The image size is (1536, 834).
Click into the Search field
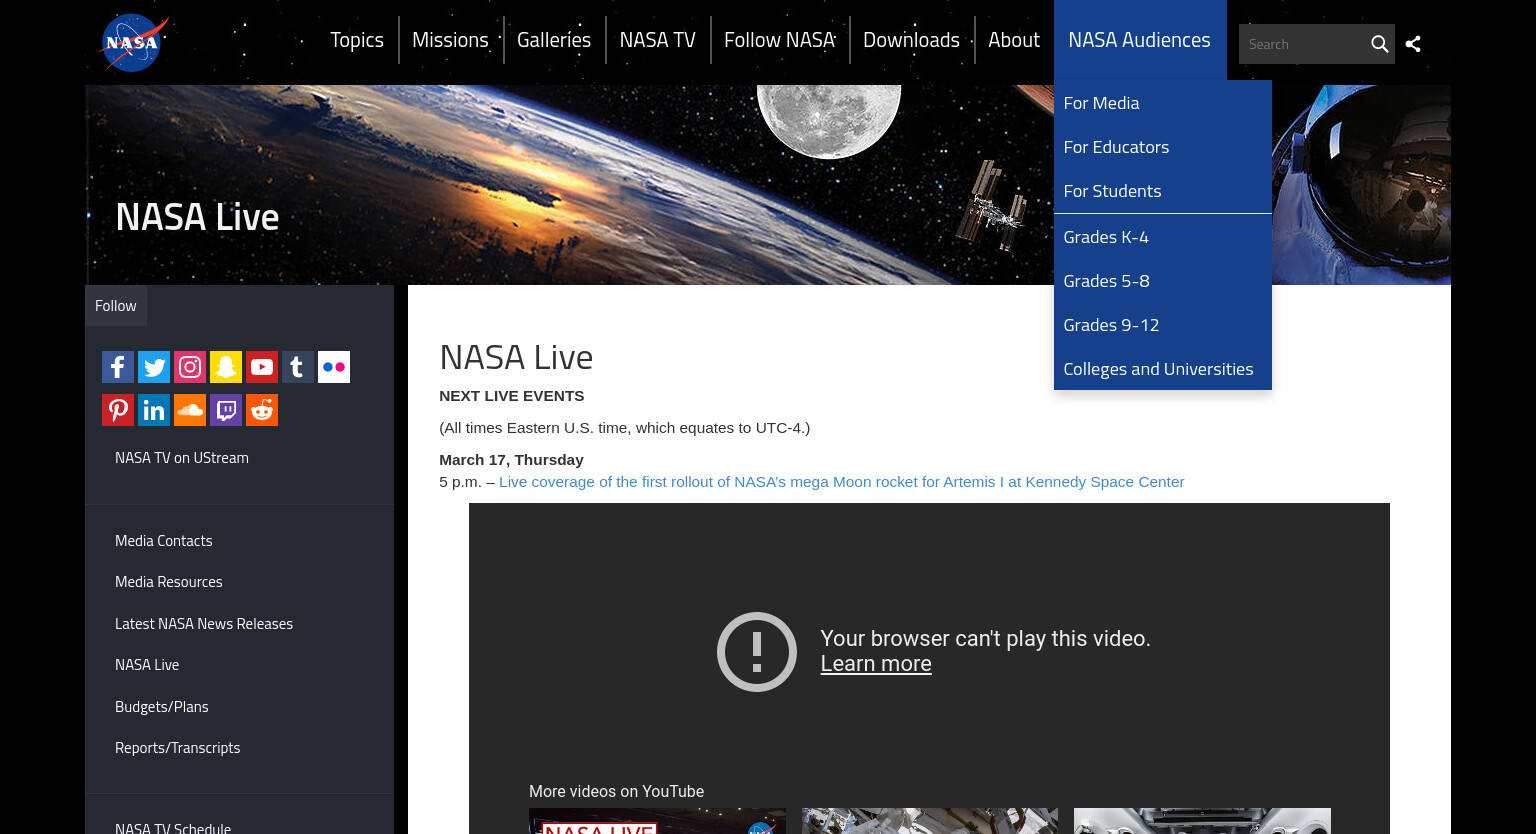click(1302, 44)
